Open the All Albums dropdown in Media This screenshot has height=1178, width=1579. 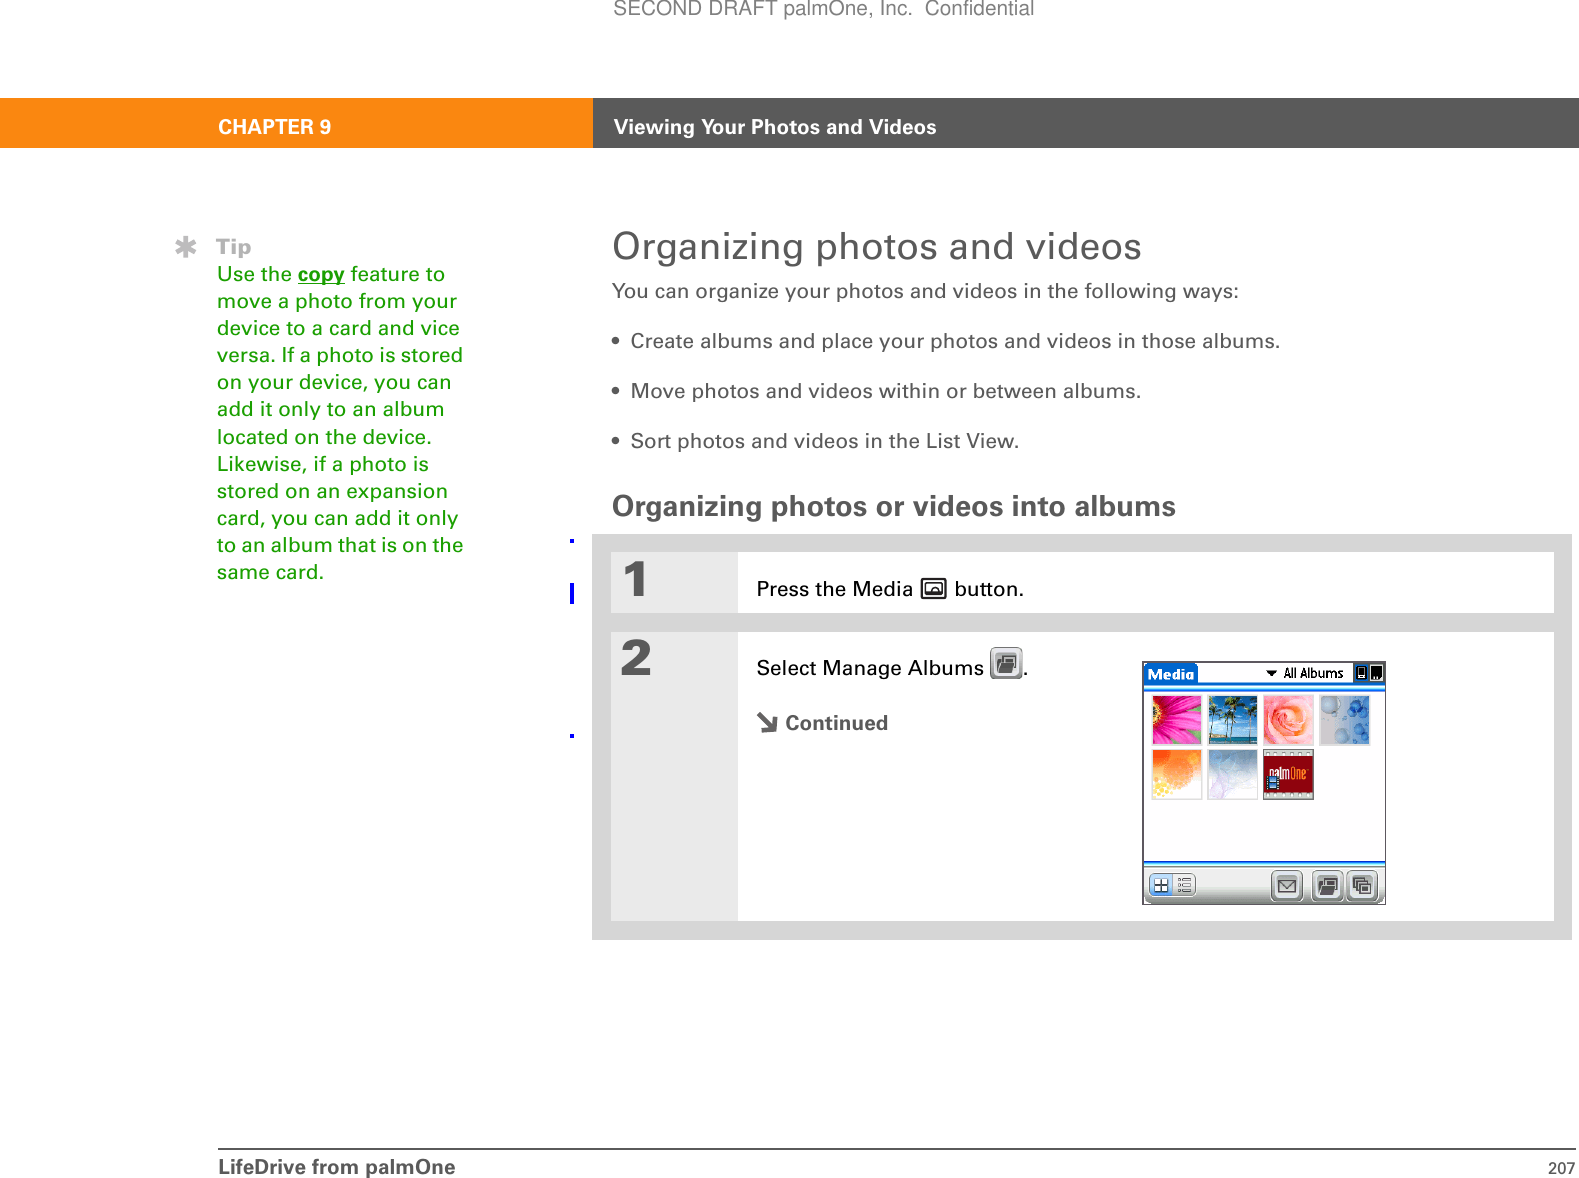(x=1305, y=673)
